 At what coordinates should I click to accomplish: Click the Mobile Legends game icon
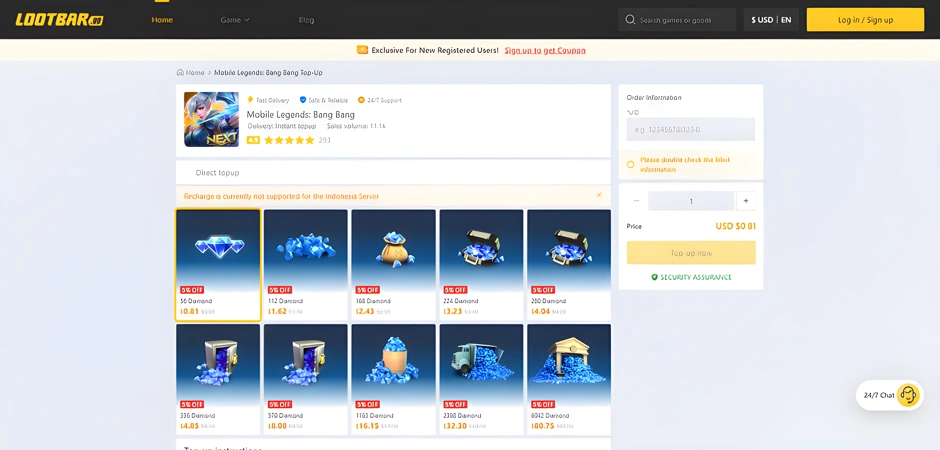tap(211, 119)
